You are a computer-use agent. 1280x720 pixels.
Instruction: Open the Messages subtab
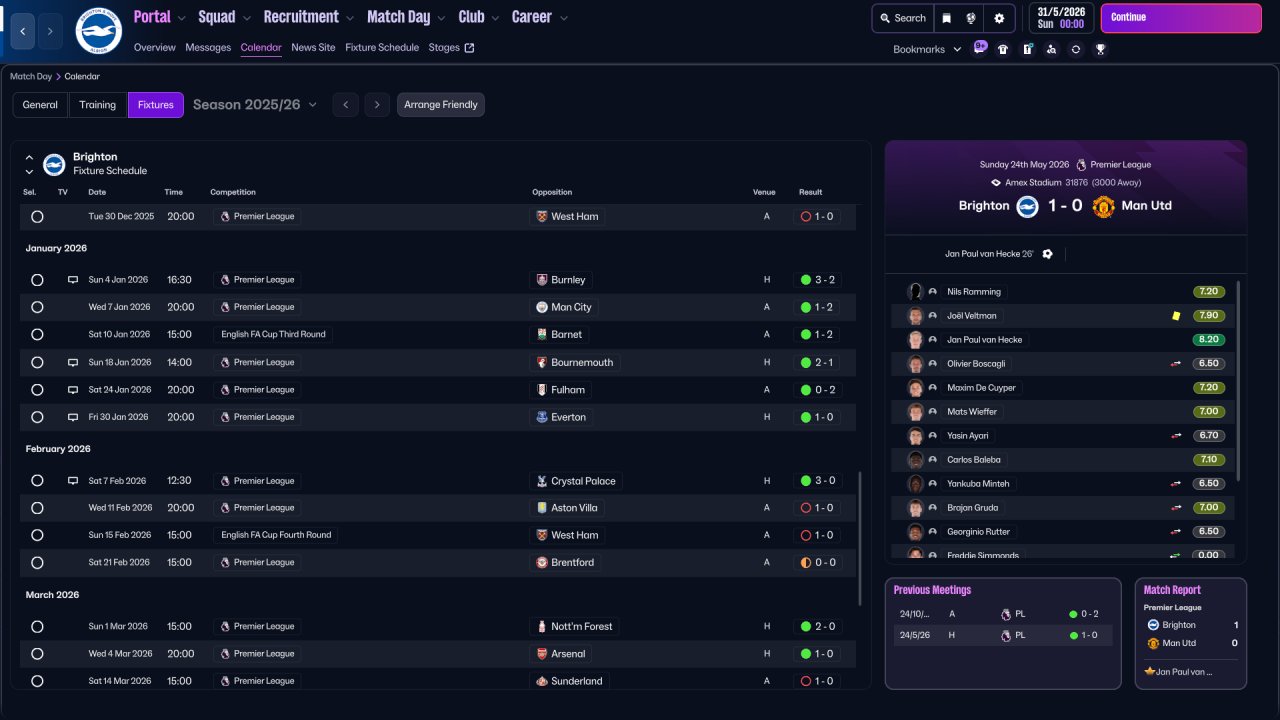tap(208, 48)
